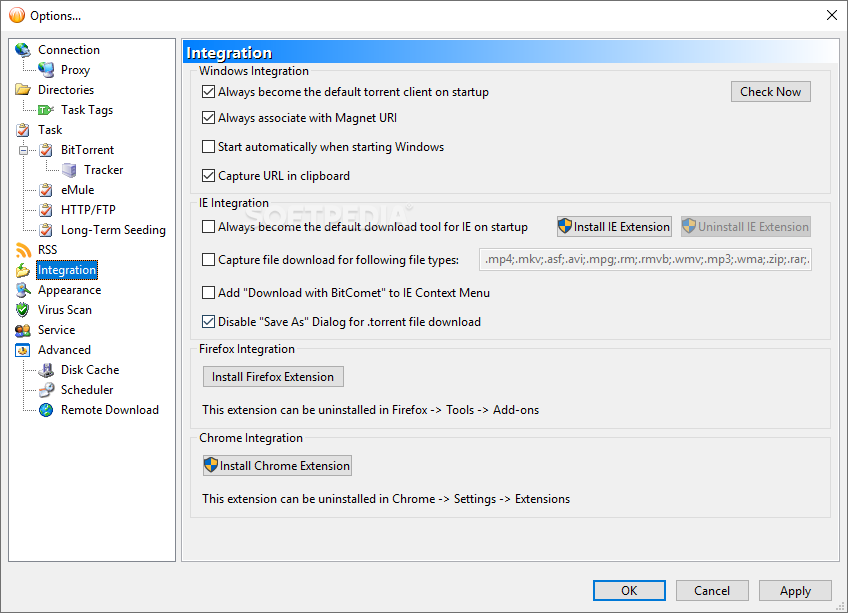Select Long-Term Seeding in the tree

113,230
